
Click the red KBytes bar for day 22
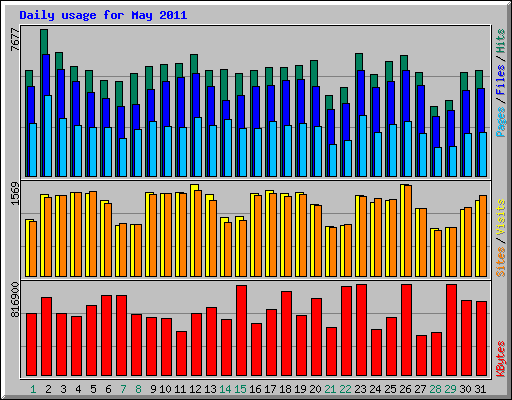click(x=346, y=331)
